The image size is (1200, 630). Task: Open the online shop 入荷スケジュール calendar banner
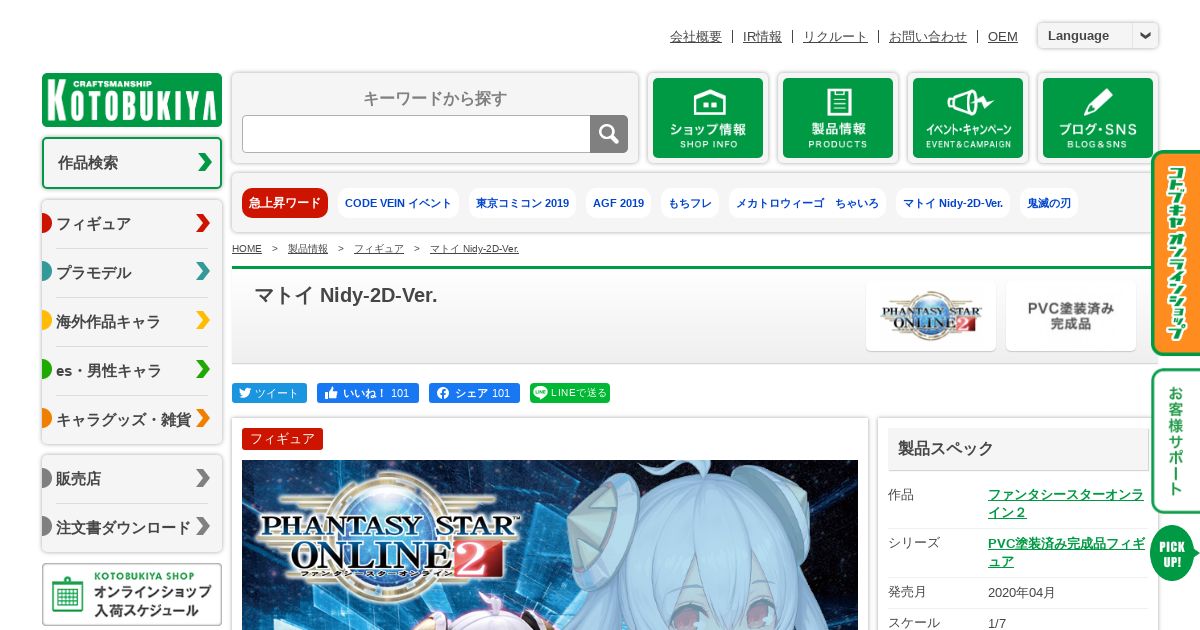[x=132, y=594]
